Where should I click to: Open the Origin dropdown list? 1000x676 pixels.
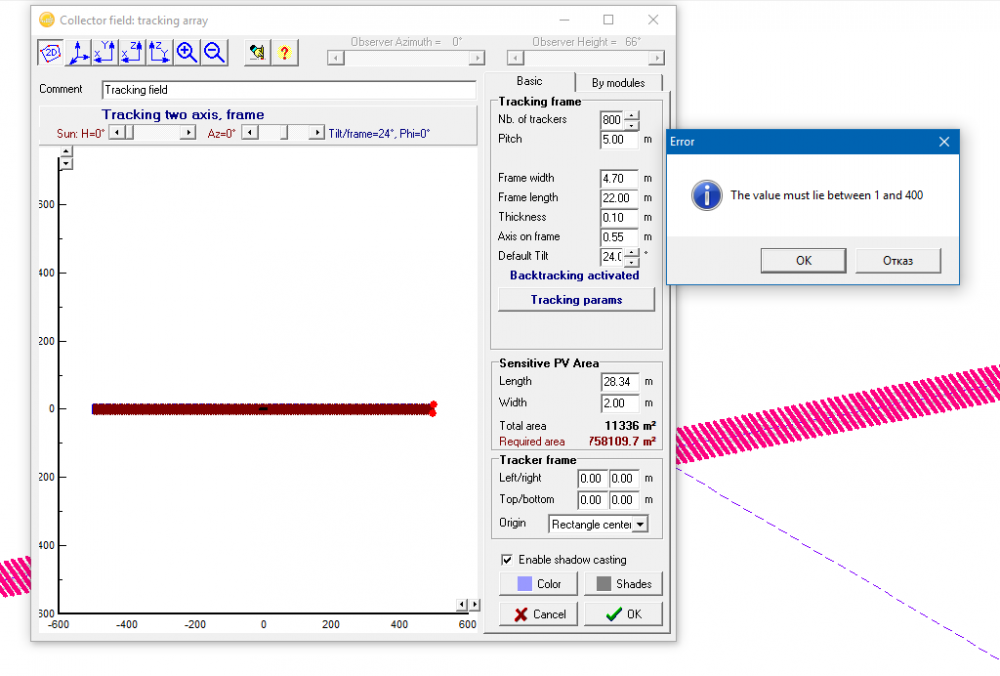pyautogui.click(x=640, y=524)
